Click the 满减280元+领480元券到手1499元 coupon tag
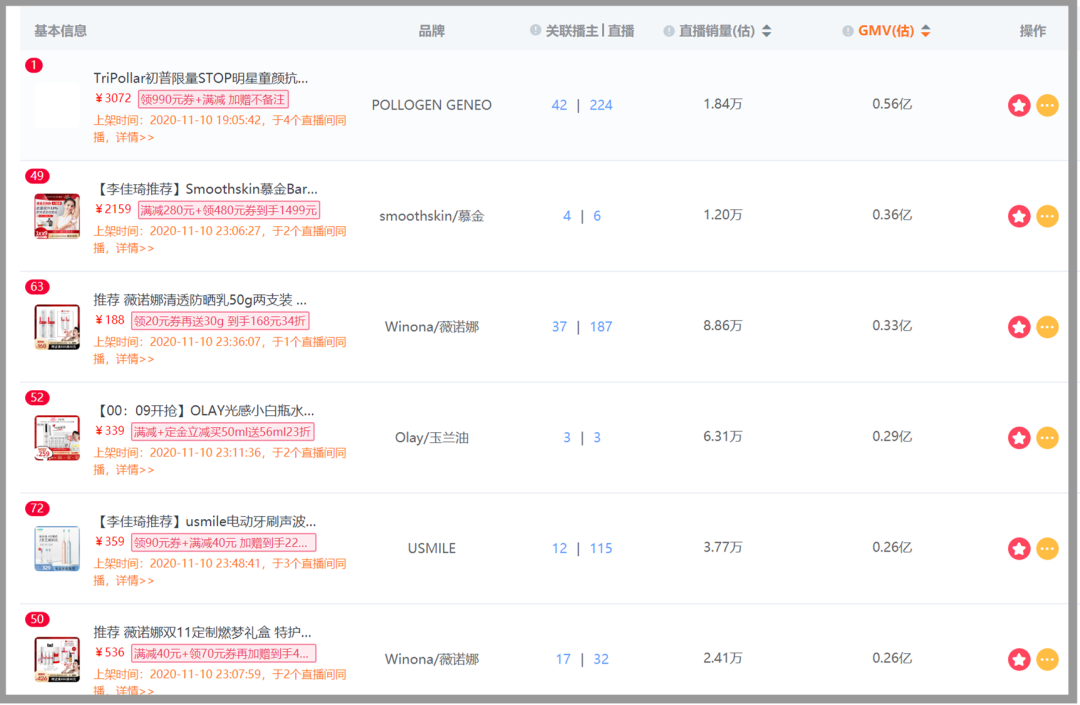 coord(229,211)
